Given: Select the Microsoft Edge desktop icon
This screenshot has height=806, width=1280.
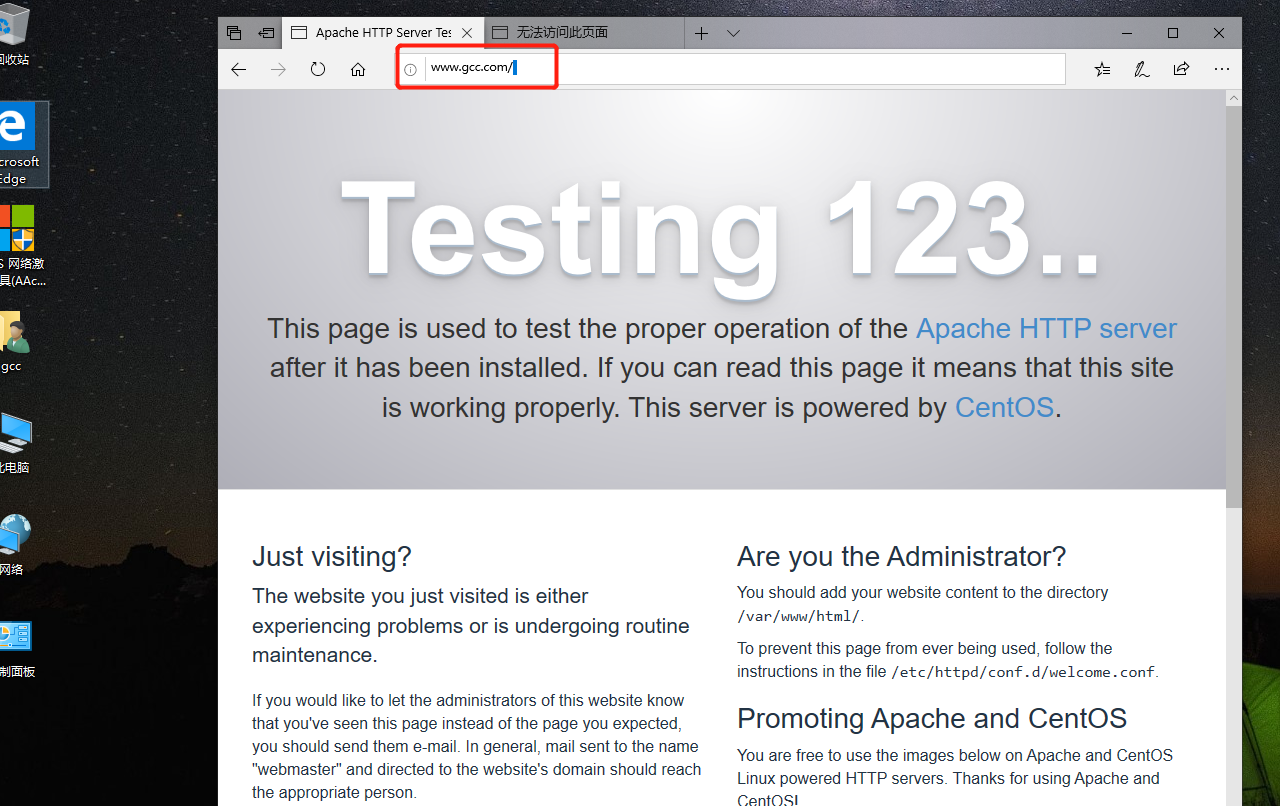Looking at the screenshot, I should pos(16,144).
